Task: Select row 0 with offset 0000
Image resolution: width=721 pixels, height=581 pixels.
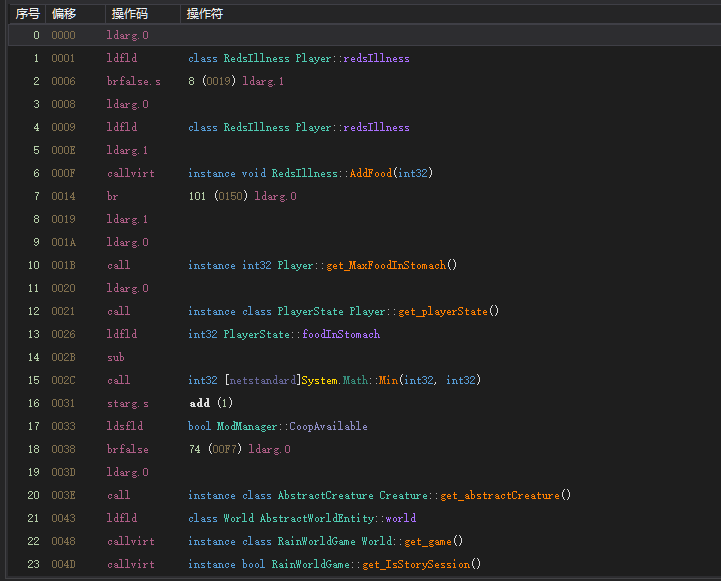Action: tap(62, 36)
